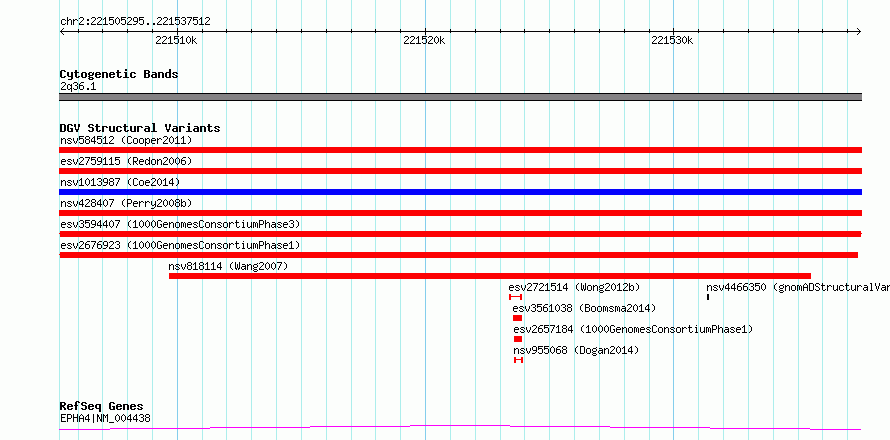Click the 221520k ruler mark
This screenshot has height=440, width=890.
(424, 41)
